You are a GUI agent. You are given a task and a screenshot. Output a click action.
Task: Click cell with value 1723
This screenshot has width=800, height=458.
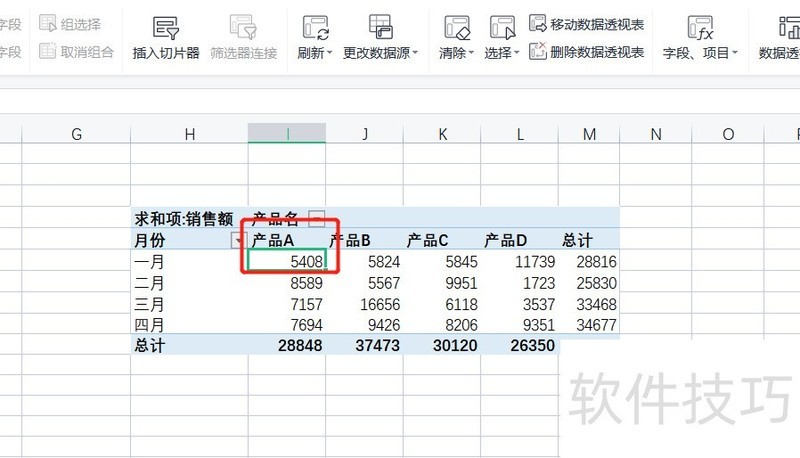click(519, 283)
